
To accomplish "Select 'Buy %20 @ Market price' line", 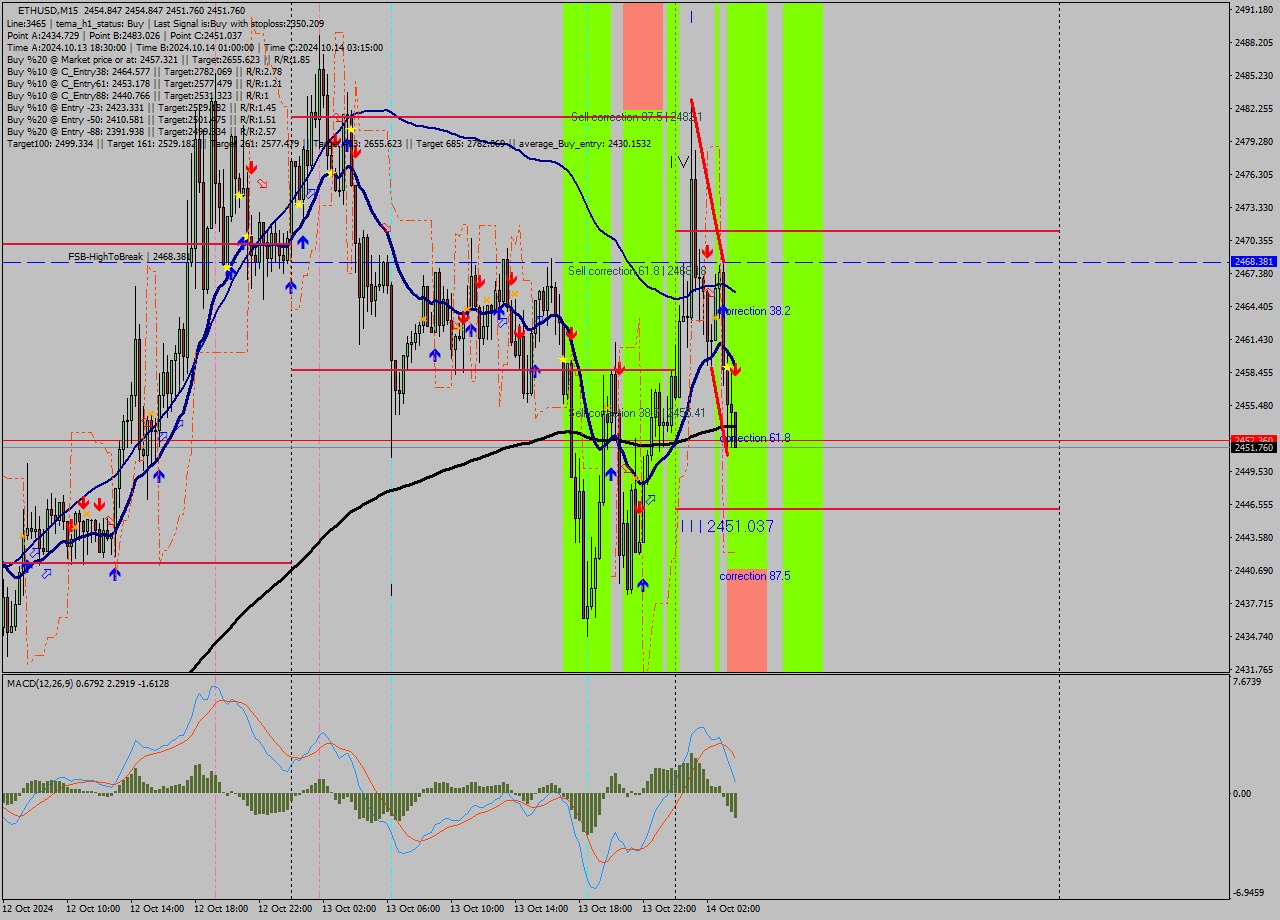I will pos(158,59).
